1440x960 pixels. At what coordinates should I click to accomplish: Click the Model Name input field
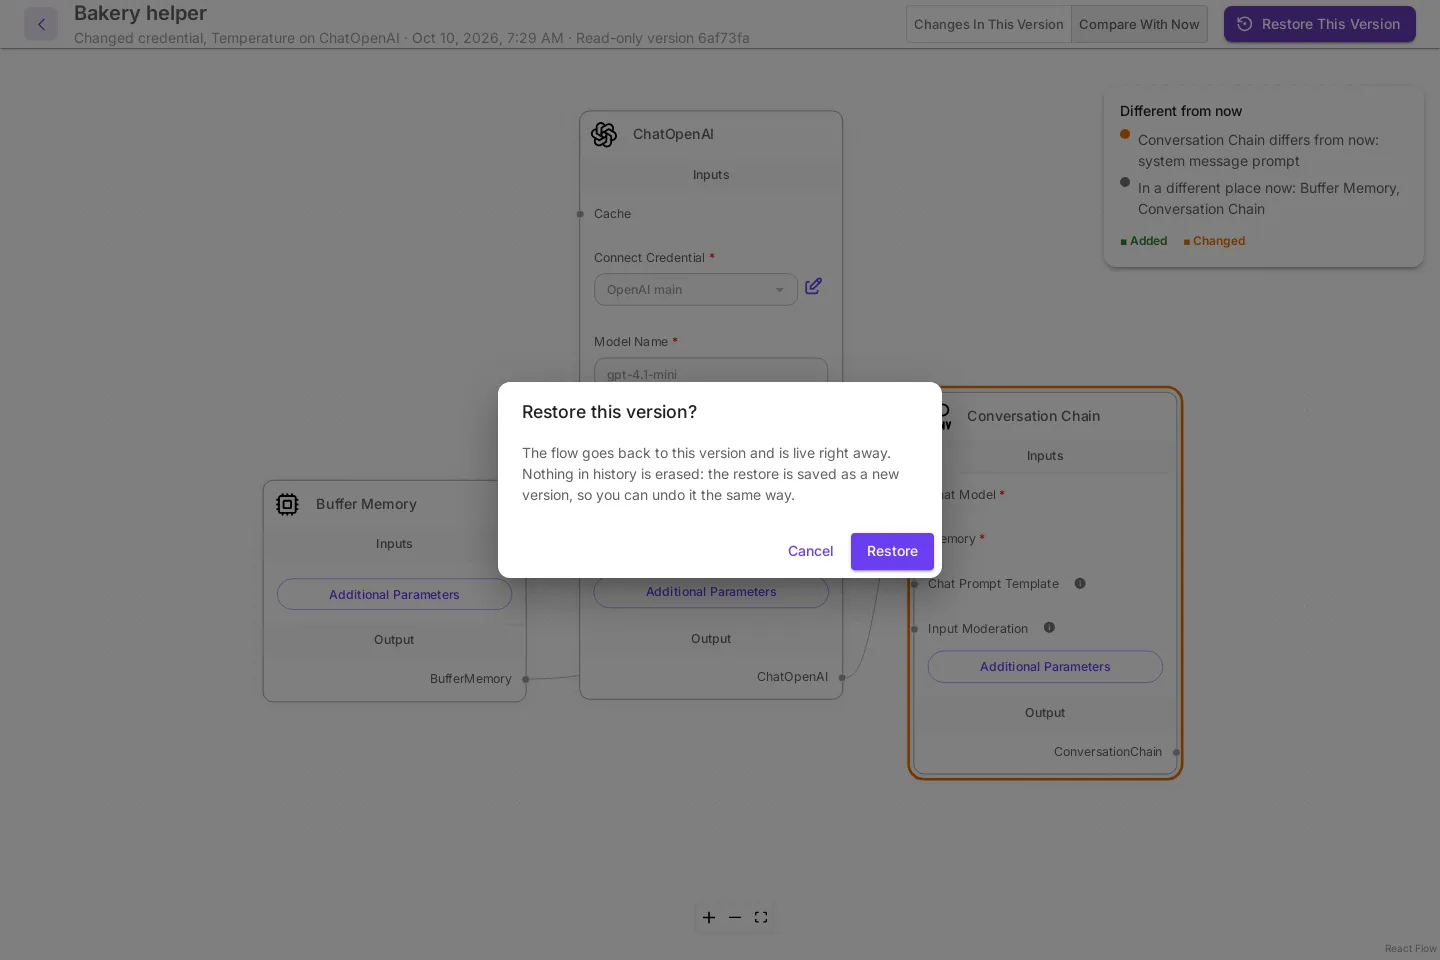(711, 372)
